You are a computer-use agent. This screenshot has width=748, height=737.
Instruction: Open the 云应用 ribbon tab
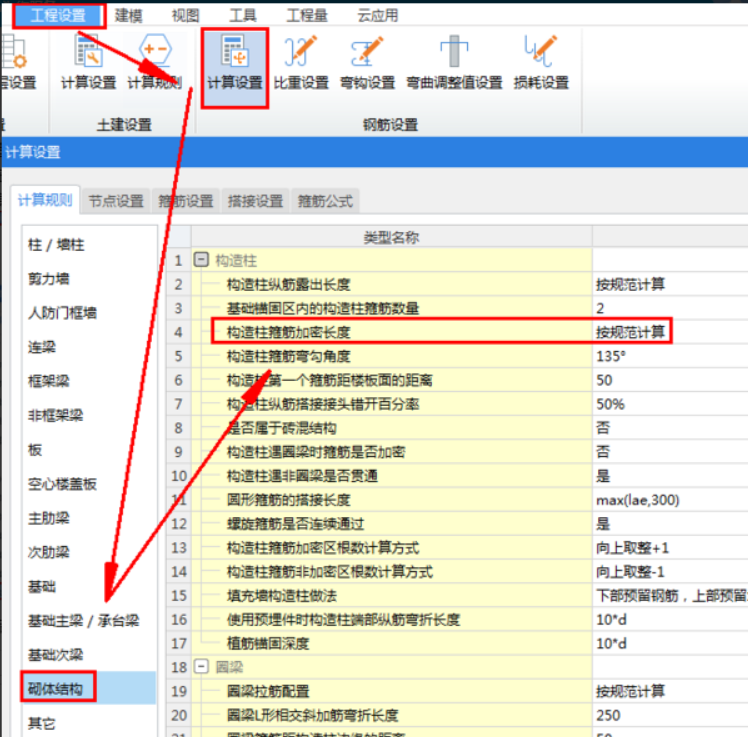pyautogui.click(x=378, y=15)
